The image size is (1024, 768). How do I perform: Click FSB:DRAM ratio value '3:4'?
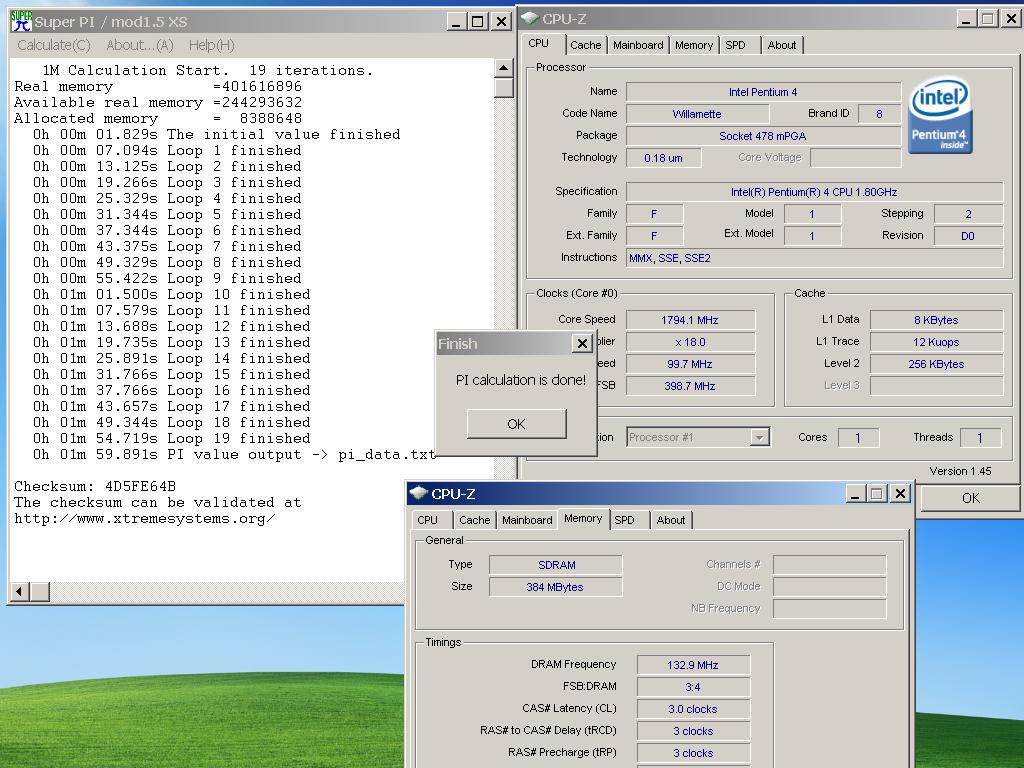click(x=693, y=687)
